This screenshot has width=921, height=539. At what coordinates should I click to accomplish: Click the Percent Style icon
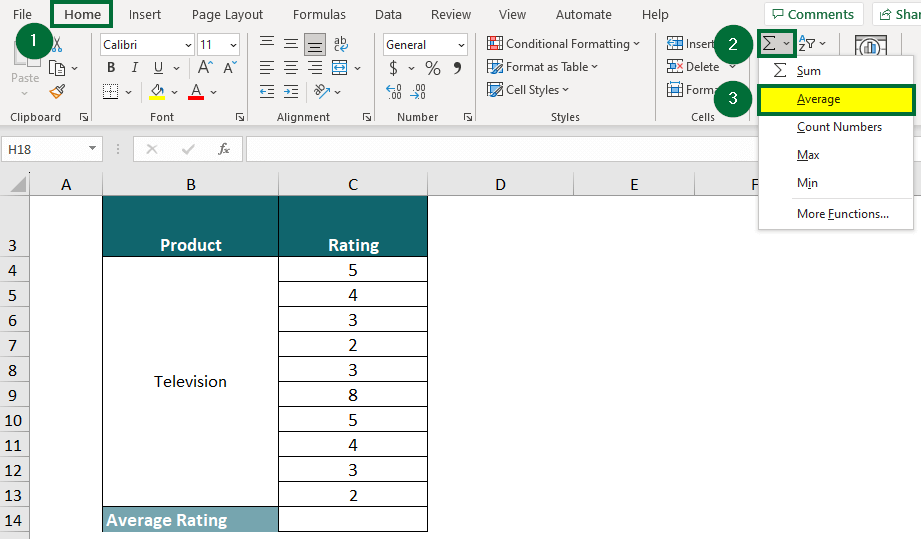click(x=432, y=68)
